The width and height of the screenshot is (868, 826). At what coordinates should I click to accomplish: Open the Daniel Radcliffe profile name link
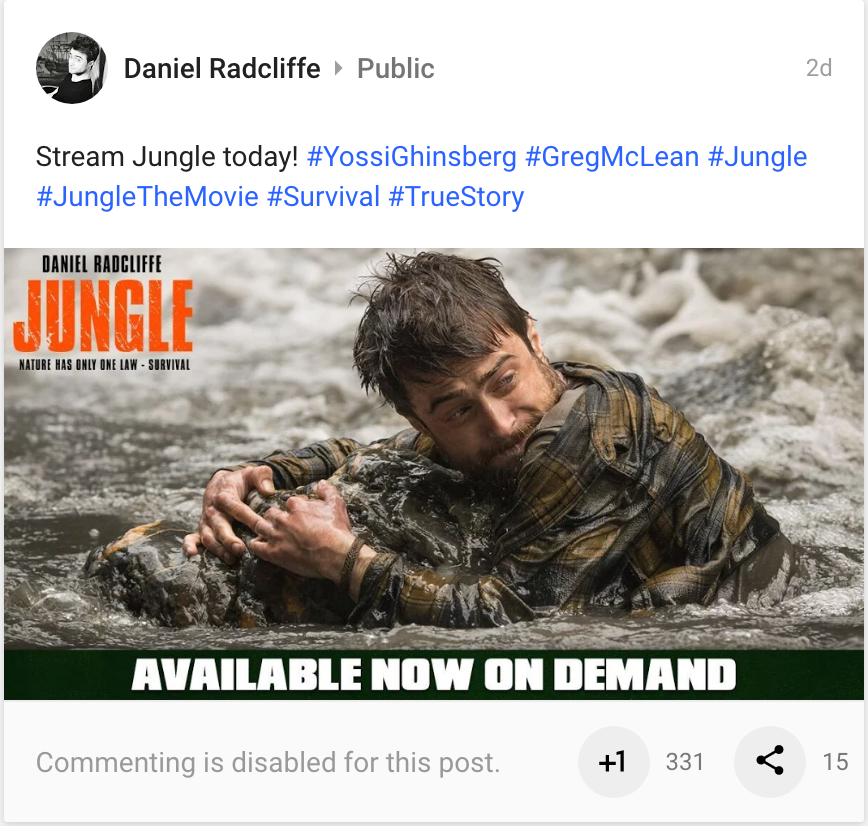222,69
